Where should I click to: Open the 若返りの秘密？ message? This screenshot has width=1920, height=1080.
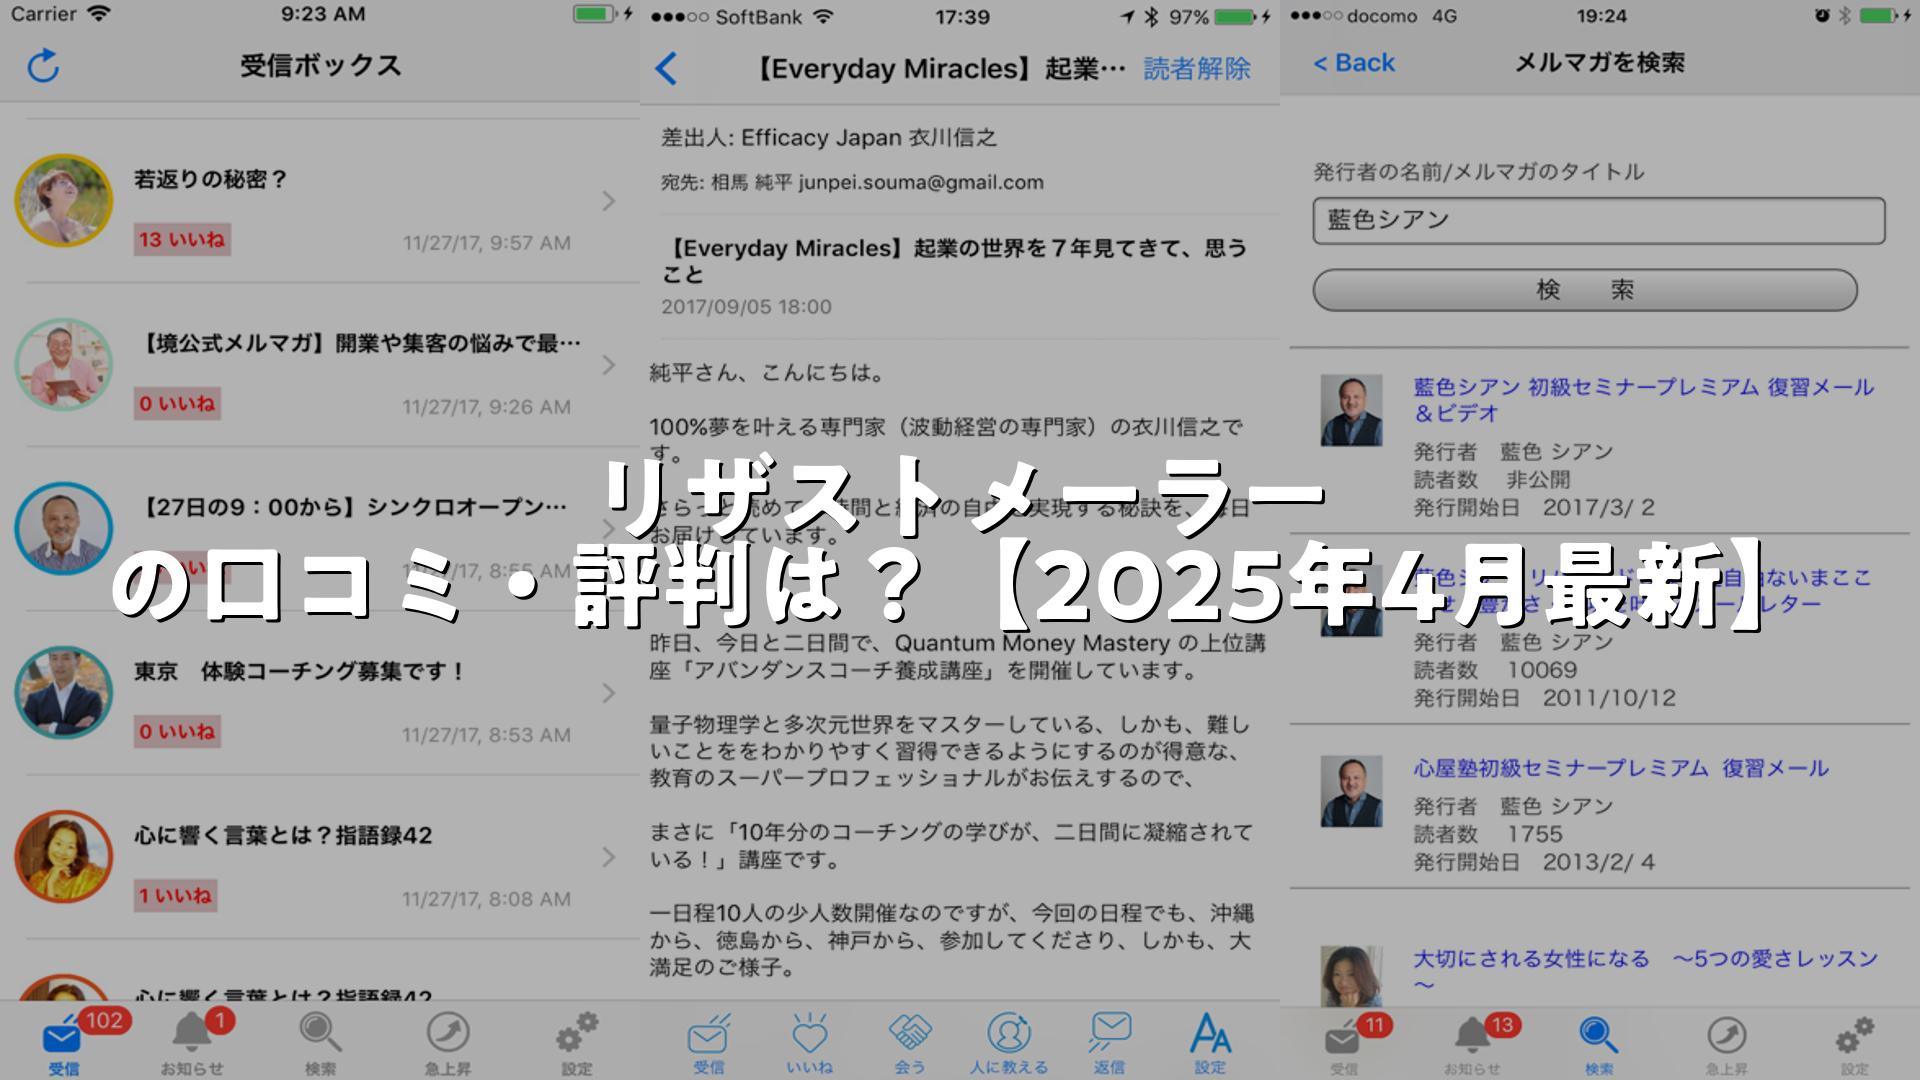click(x=320, y=201)
